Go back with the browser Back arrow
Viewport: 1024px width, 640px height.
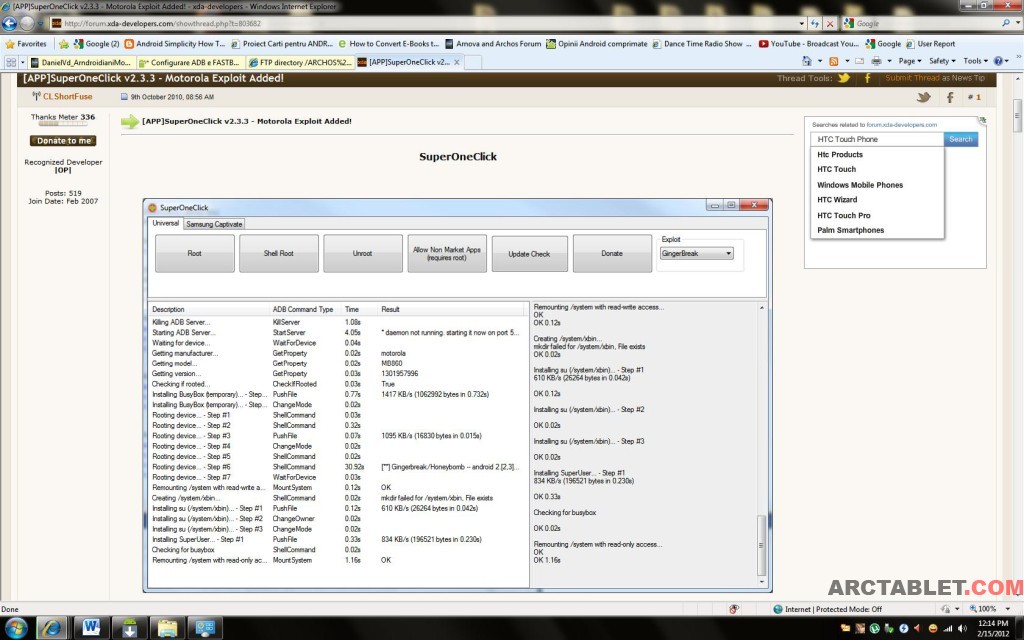tap(9, 24)
